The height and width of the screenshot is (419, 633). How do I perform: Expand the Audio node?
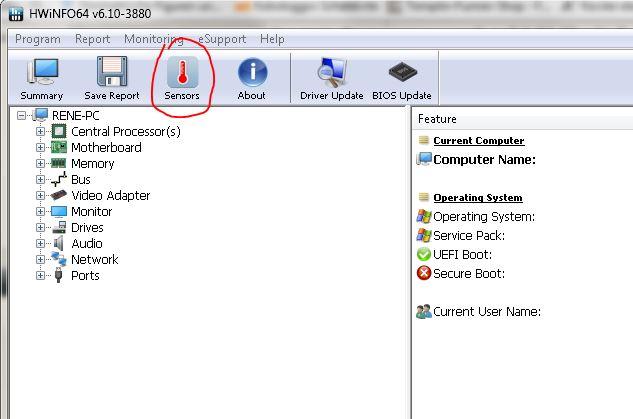pos(40,243)
